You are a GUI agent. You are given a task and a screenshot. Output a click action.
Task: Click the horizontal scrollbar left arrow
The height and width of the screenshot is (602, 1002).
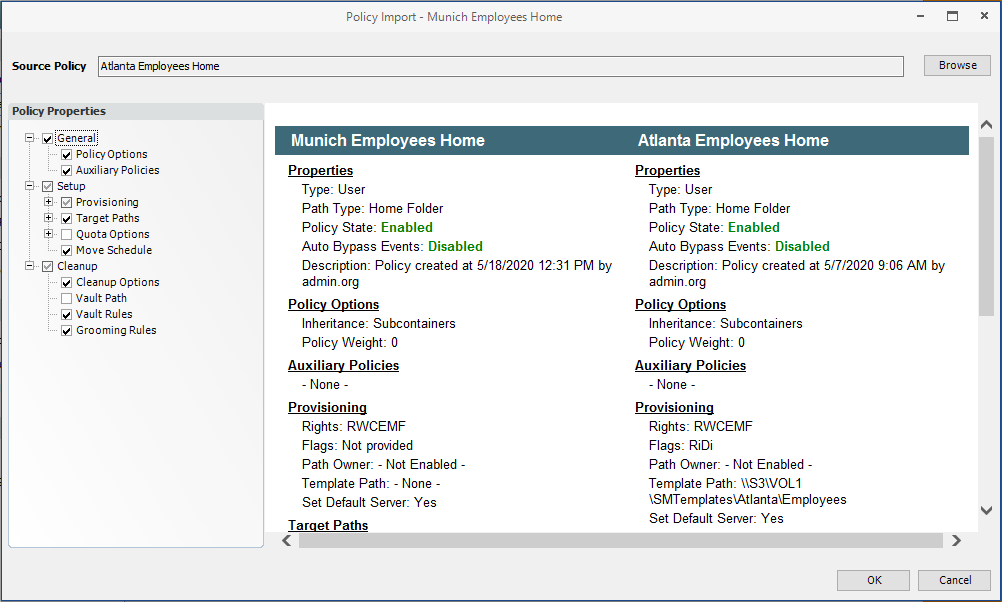coord(287,541)
